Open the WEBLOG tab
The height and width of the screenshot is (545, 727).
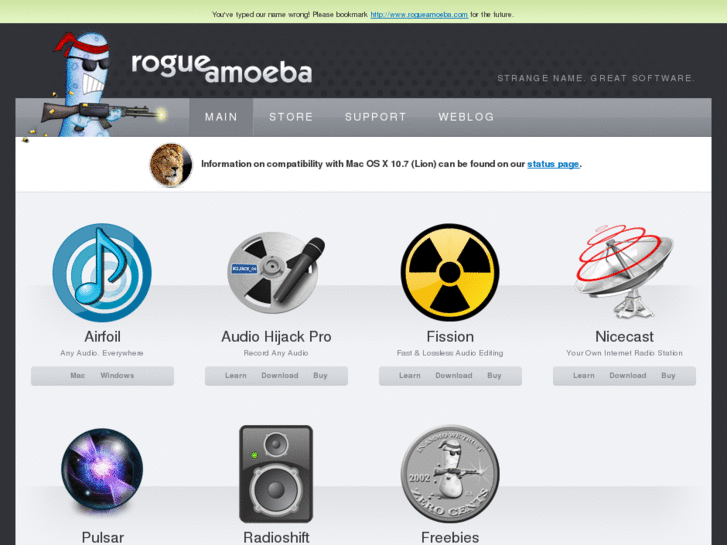point(466,117)
